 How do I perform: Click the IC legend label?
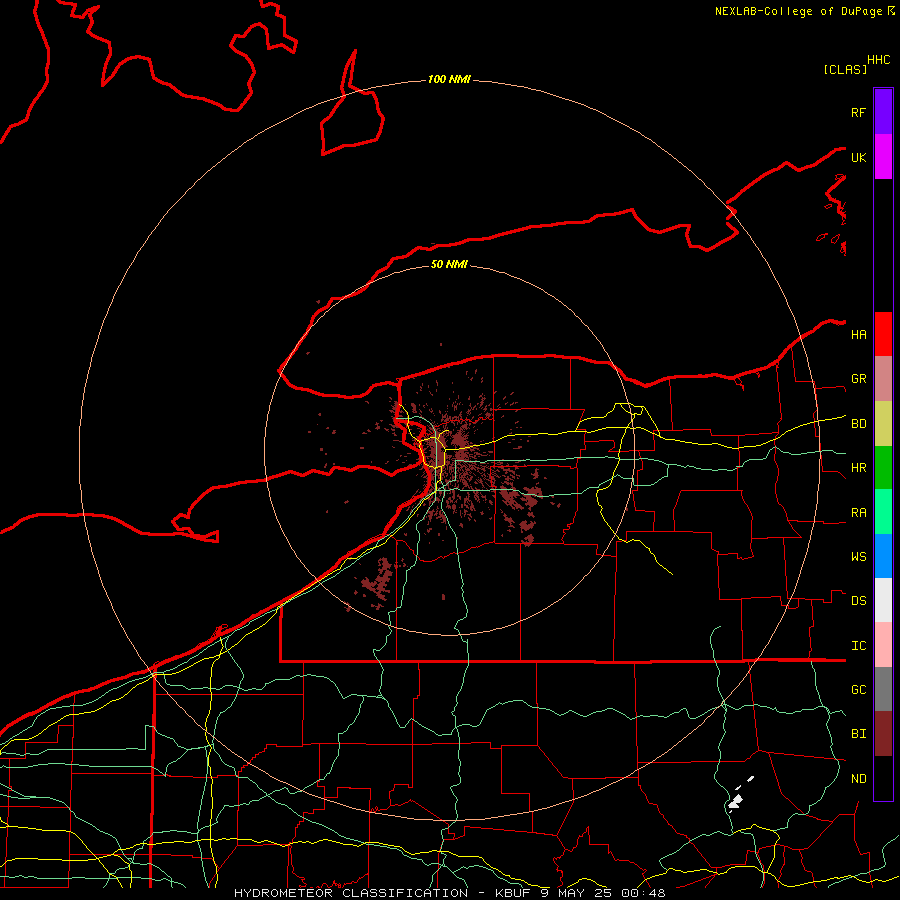pos(858,646)
